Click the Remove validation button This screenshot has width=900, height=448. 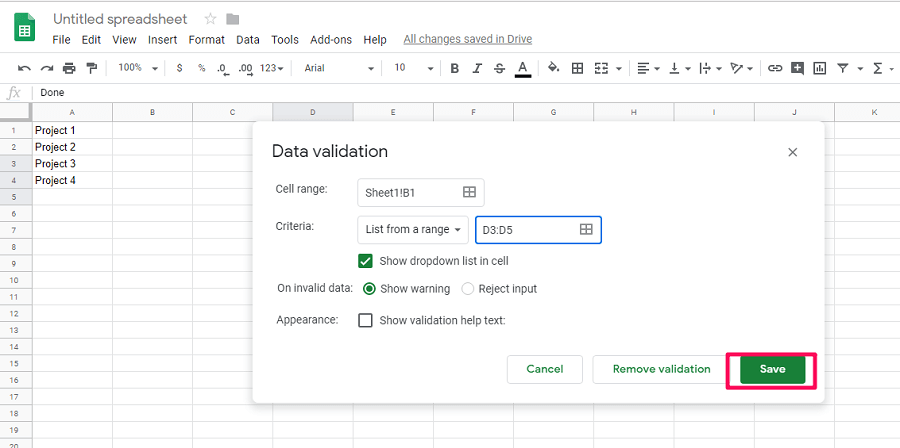[661, 369]
